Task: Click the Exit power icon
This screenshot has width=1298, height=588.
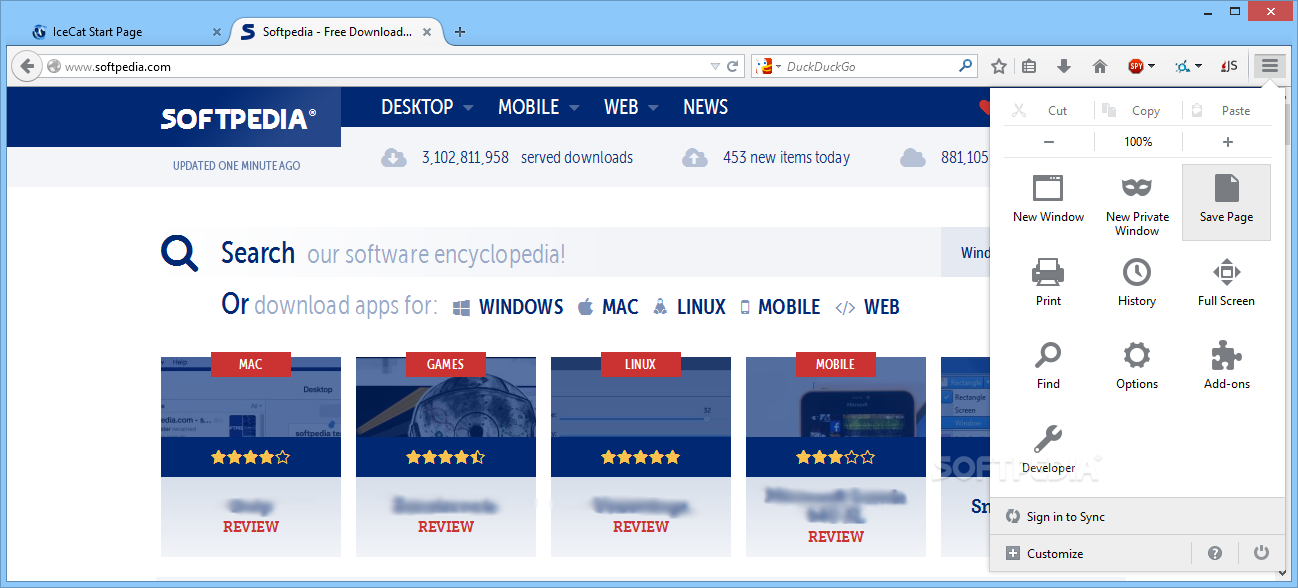Action: click(x=1261, y=553)
